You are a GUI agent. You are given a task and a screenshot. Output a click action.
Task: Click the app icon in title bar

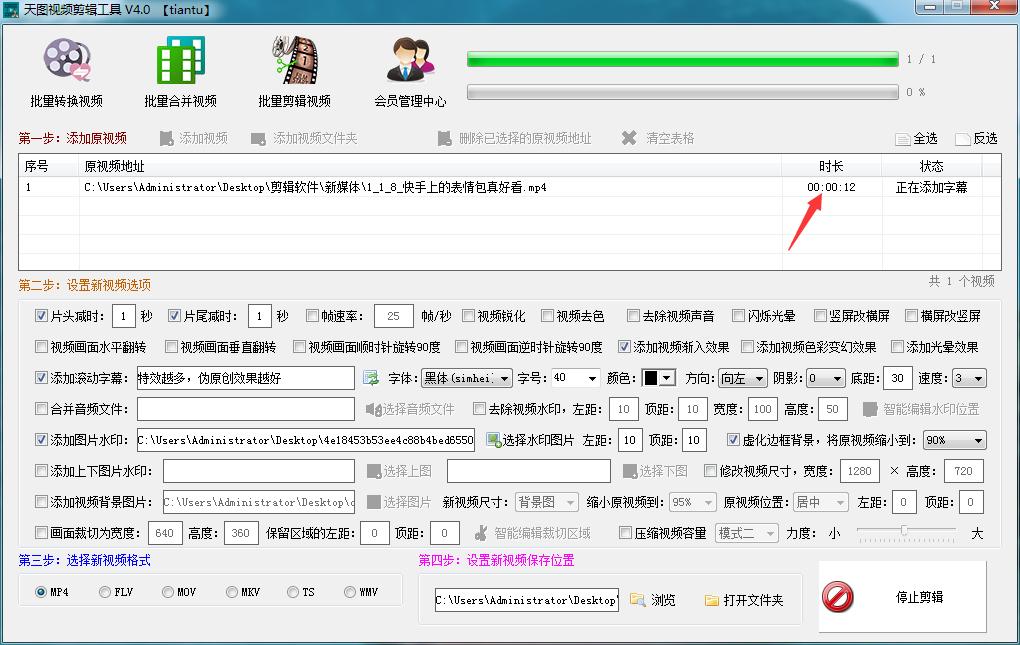pos(11,10)
